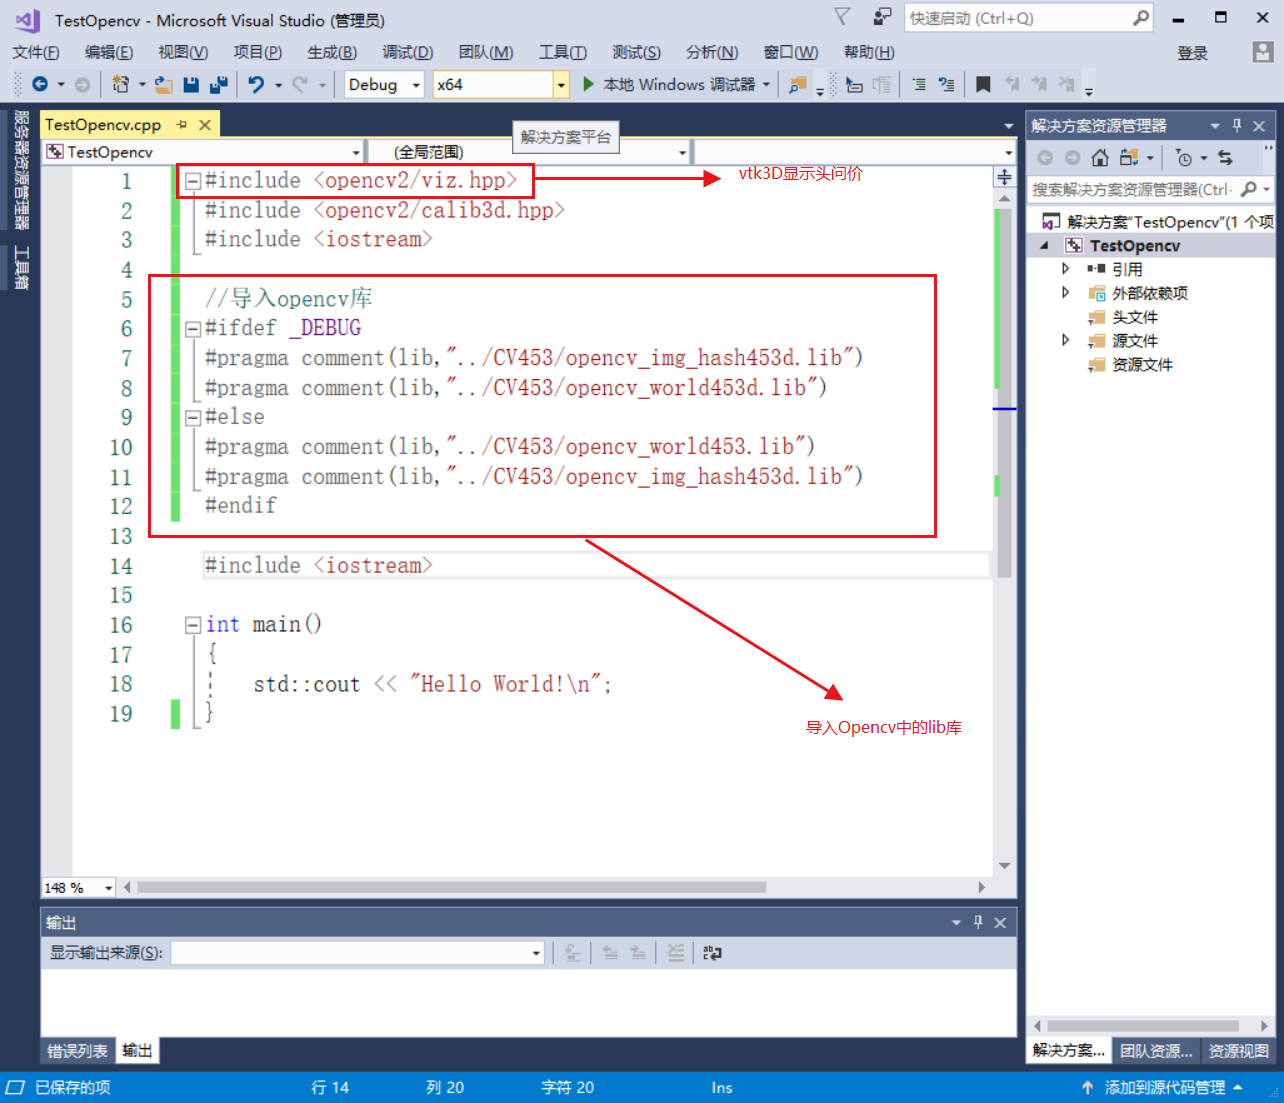Toggle auto-scroll in the Output window
1284x1103 pixels.
(x=571, y=952)
